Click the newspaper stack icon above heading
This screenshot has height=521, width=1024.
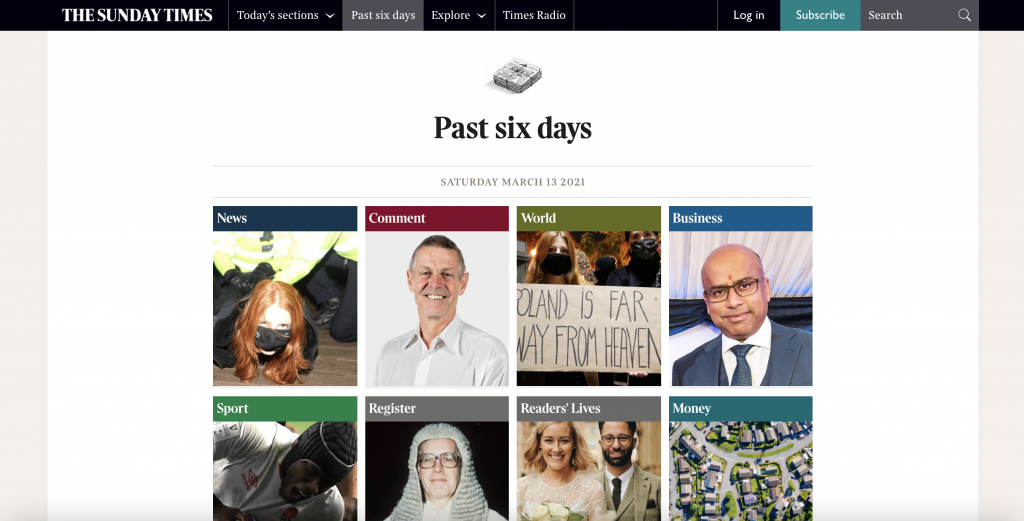513,75
